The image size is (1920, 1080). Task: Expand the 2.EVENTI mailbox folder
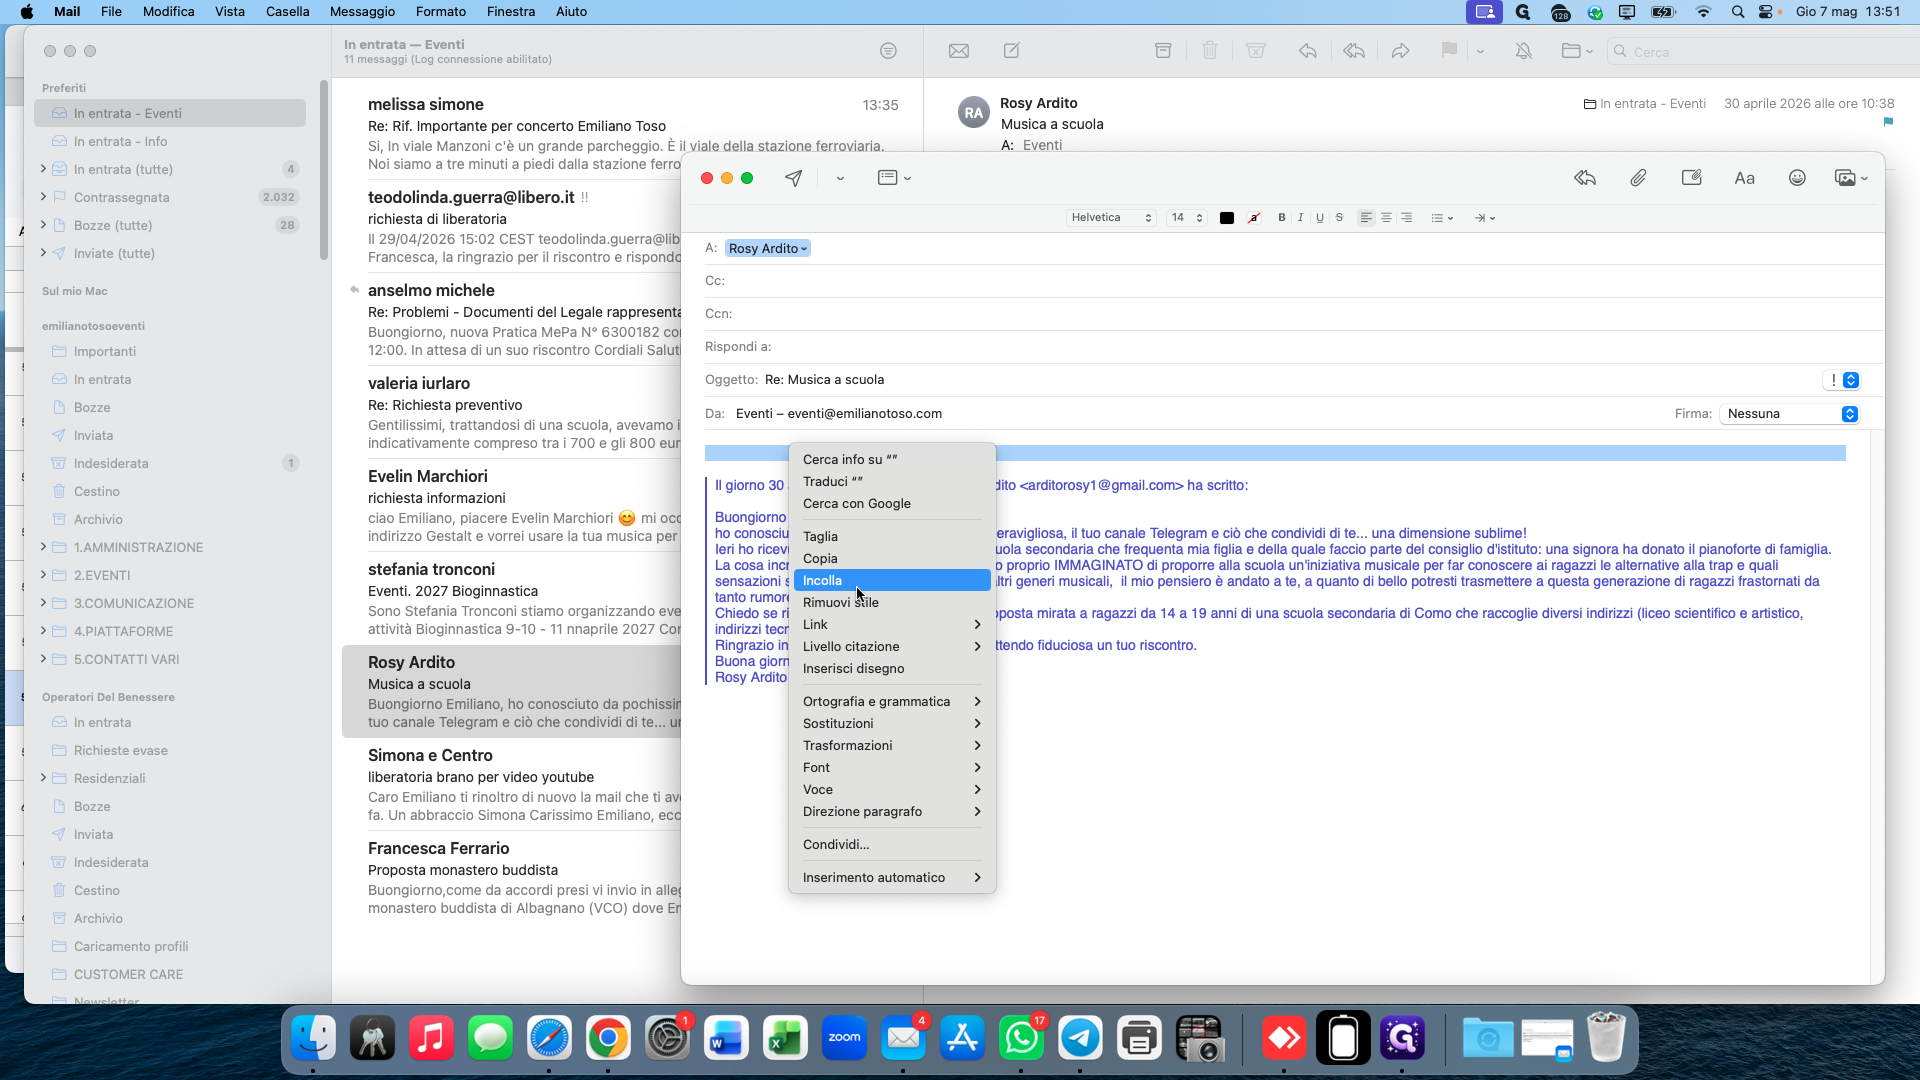click(43, 575)
